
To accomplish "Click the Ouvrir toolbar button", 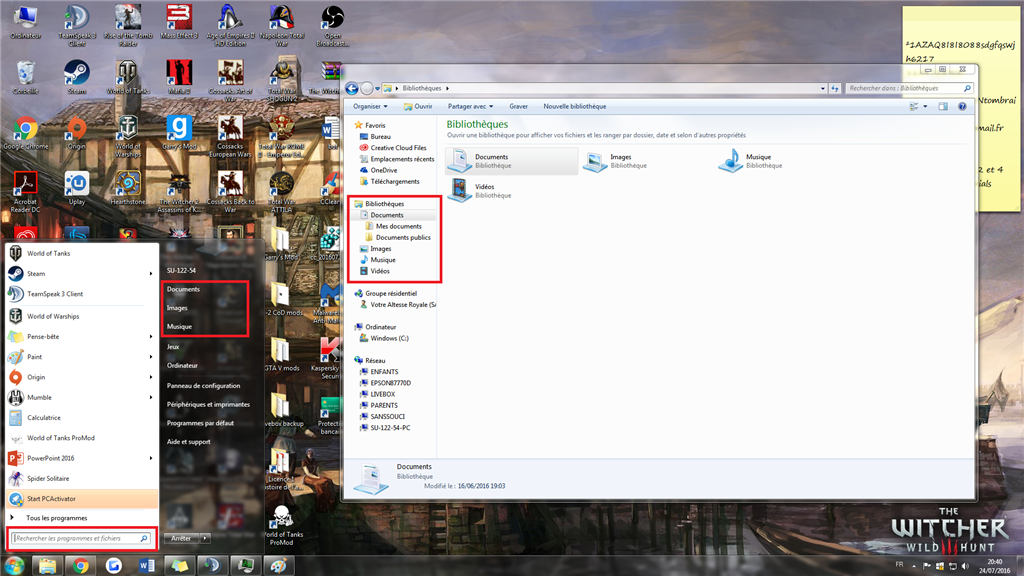I will click(418, 106).
